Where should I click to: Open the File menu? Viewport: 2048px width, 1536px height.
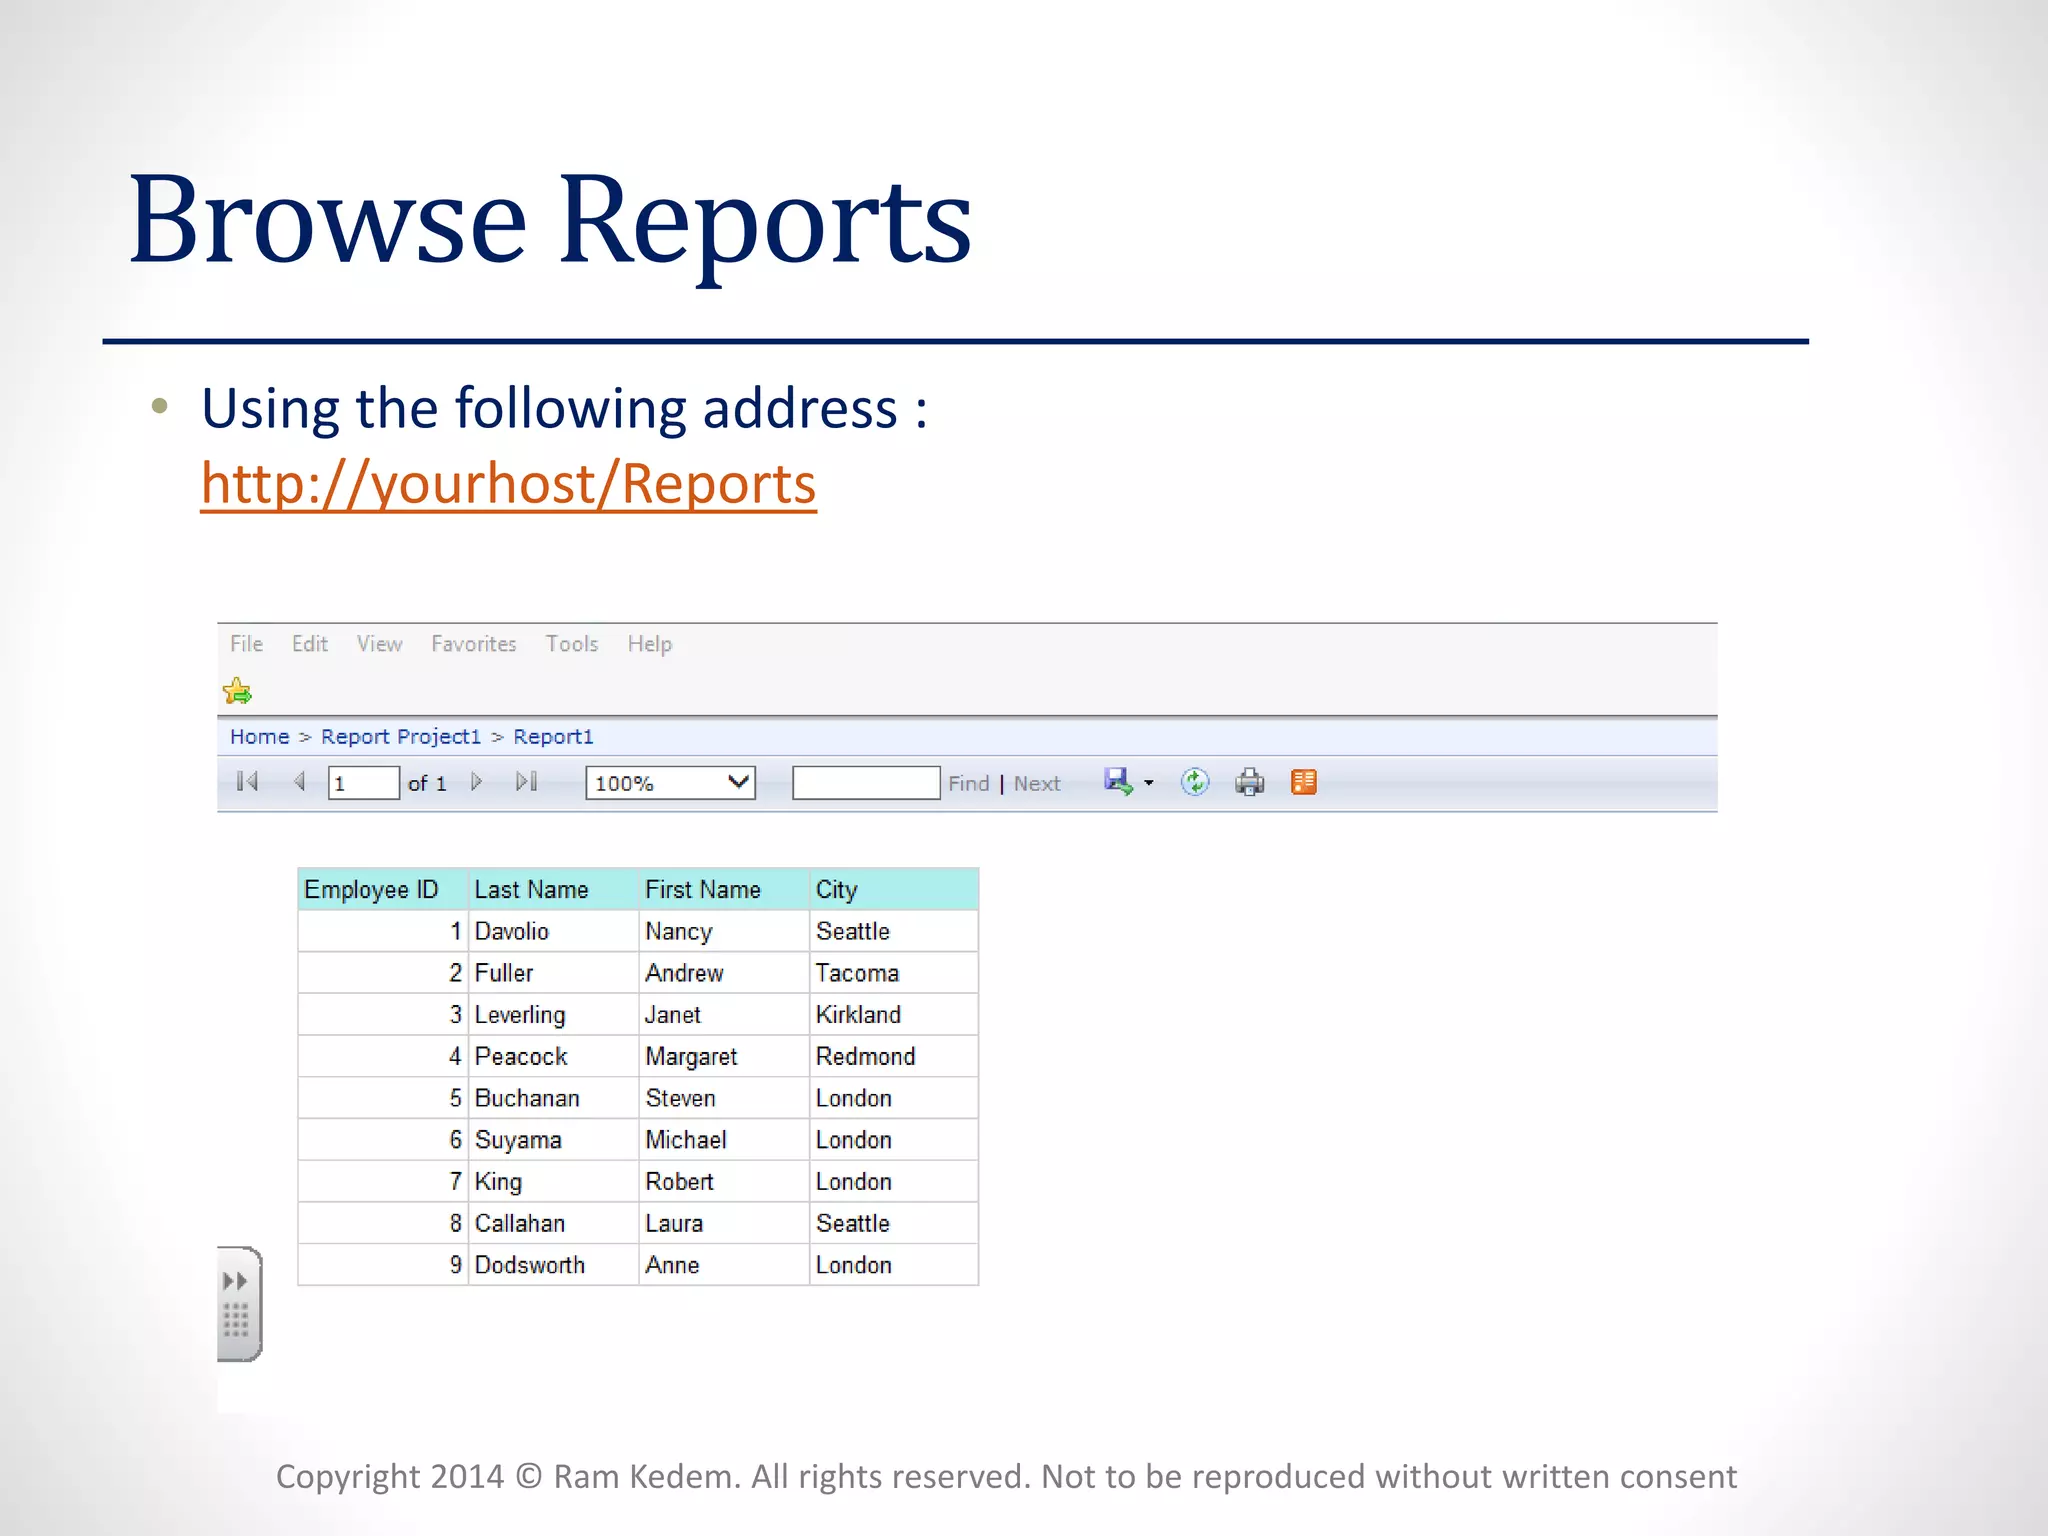[x=246, y=644]
